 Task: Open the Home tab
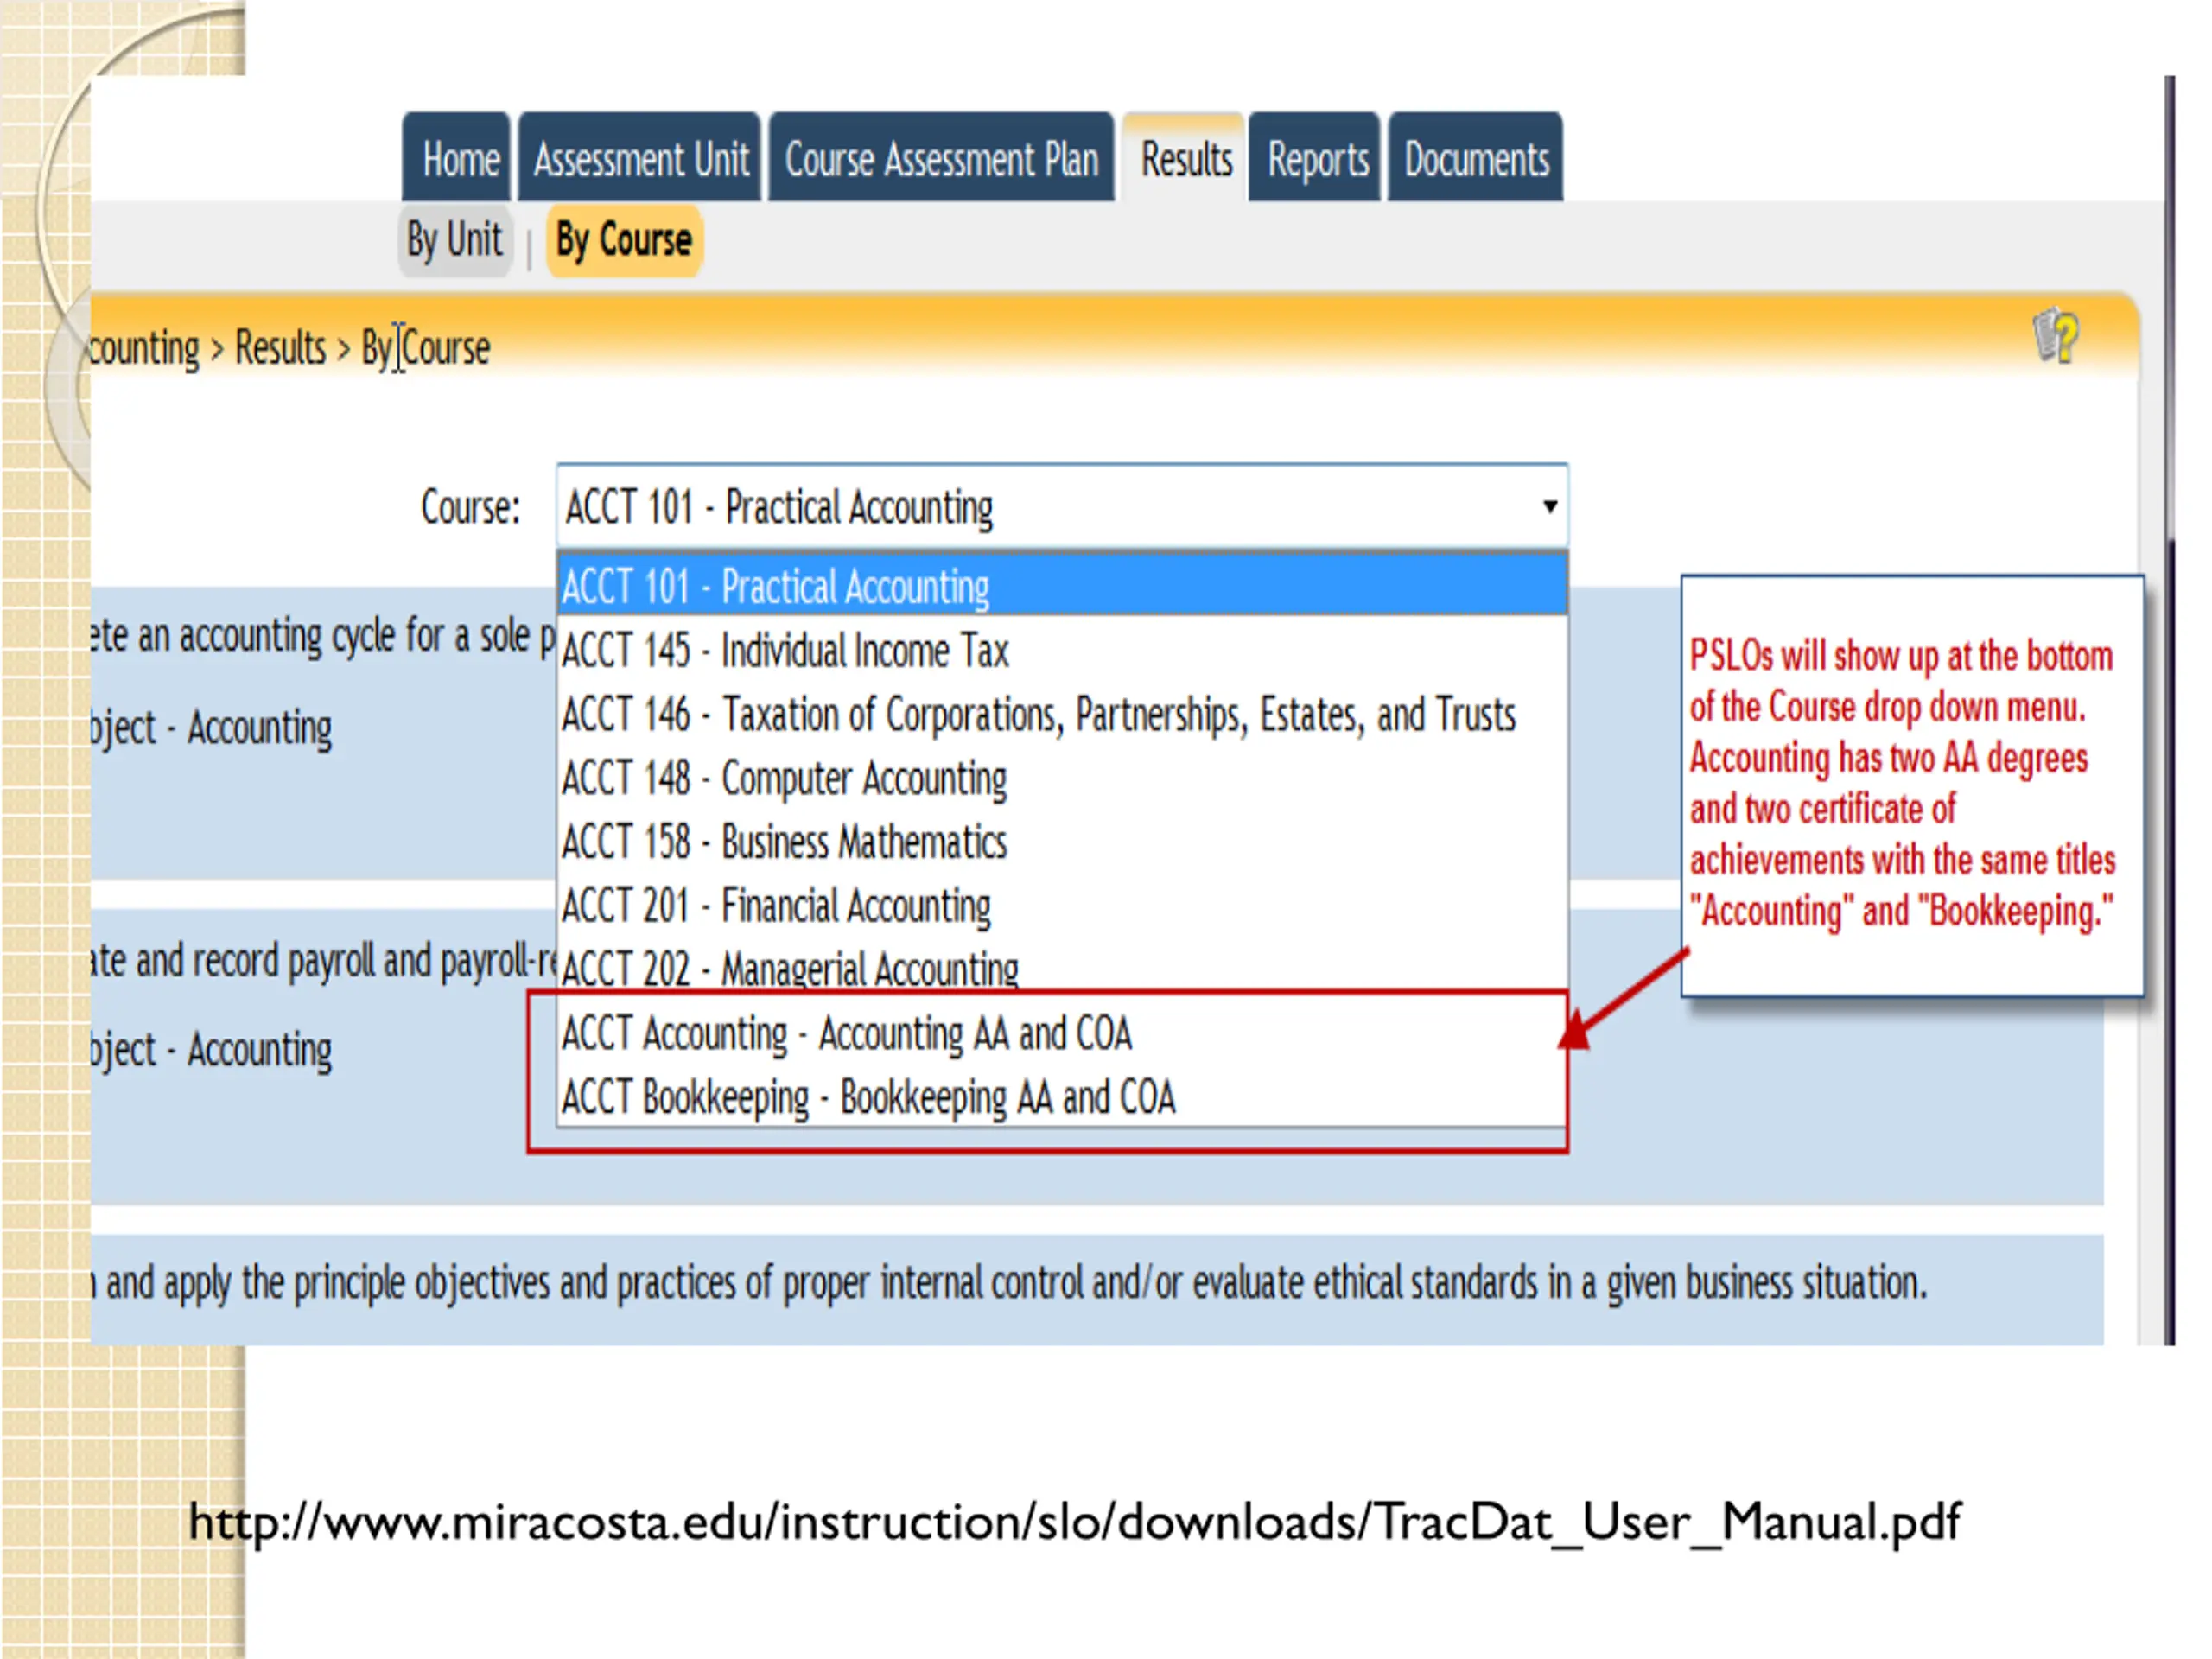click(459, 160)
